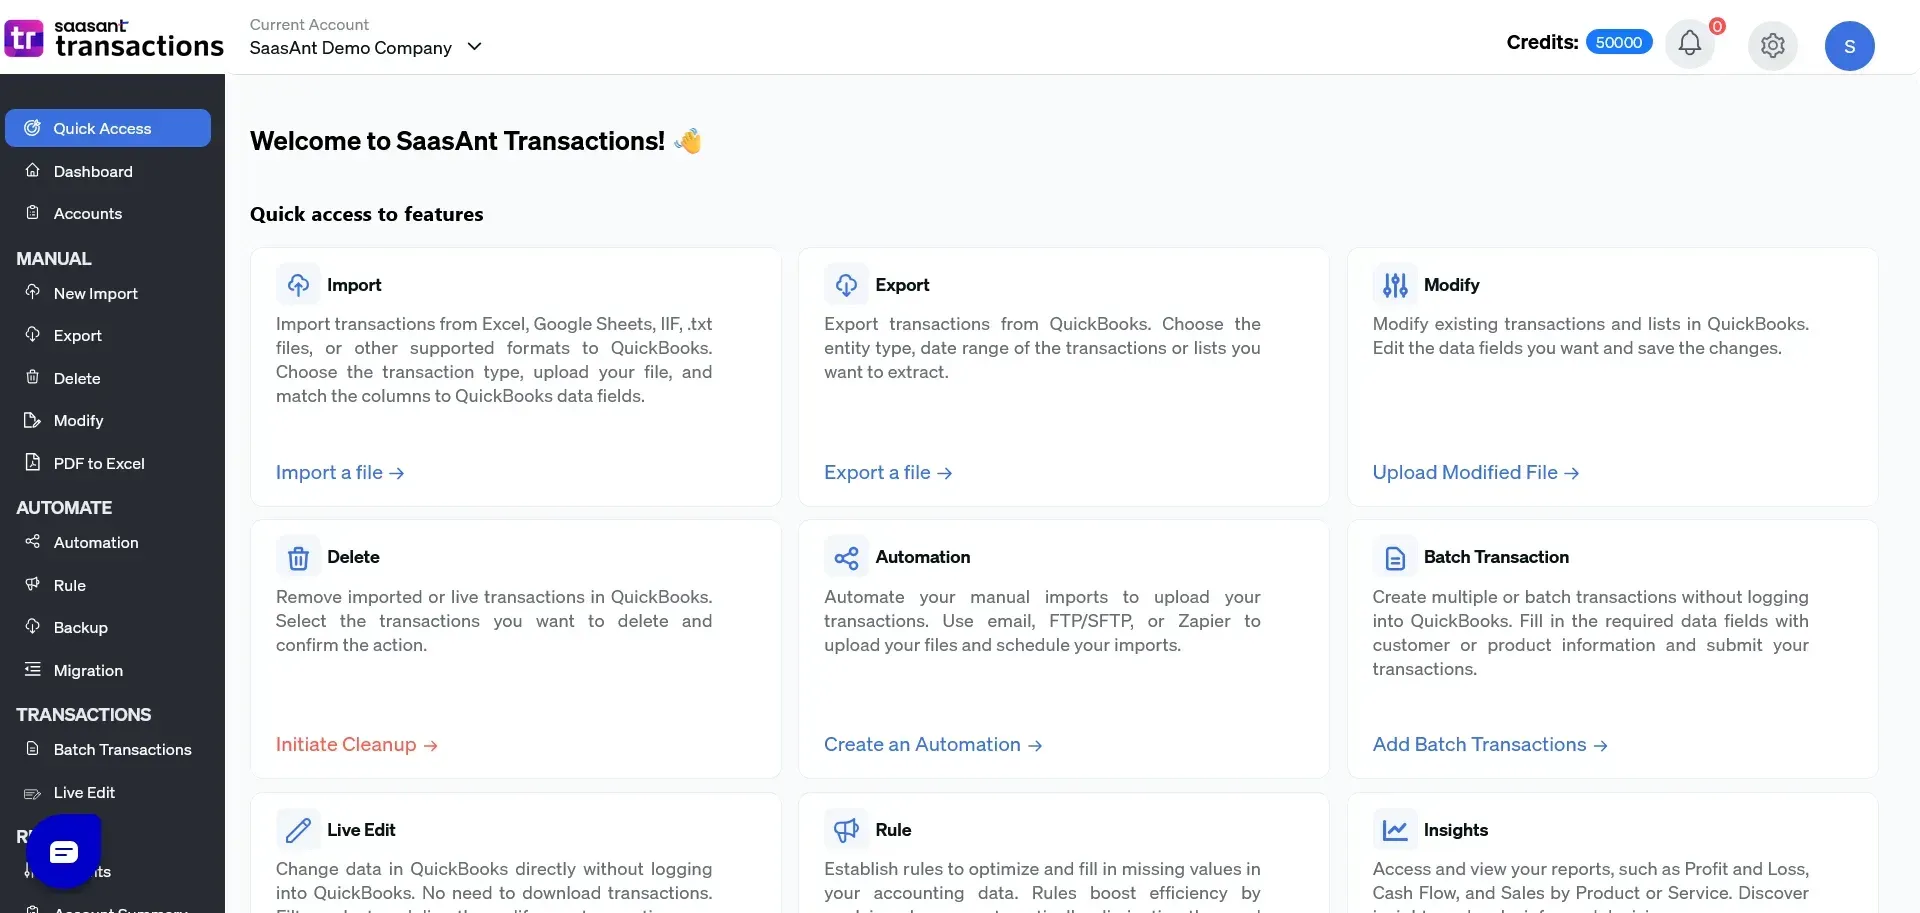The width and height of the screenshot is (1920, 913).
Task: Click the Modify card title
Action: coord(1451,285)
